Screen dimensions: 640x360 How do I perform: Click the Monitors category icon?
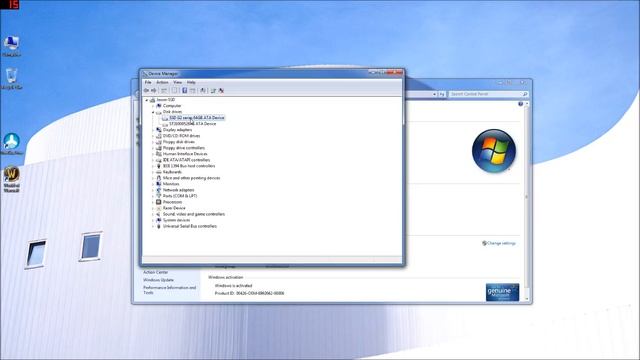click(x=159, y=184)
